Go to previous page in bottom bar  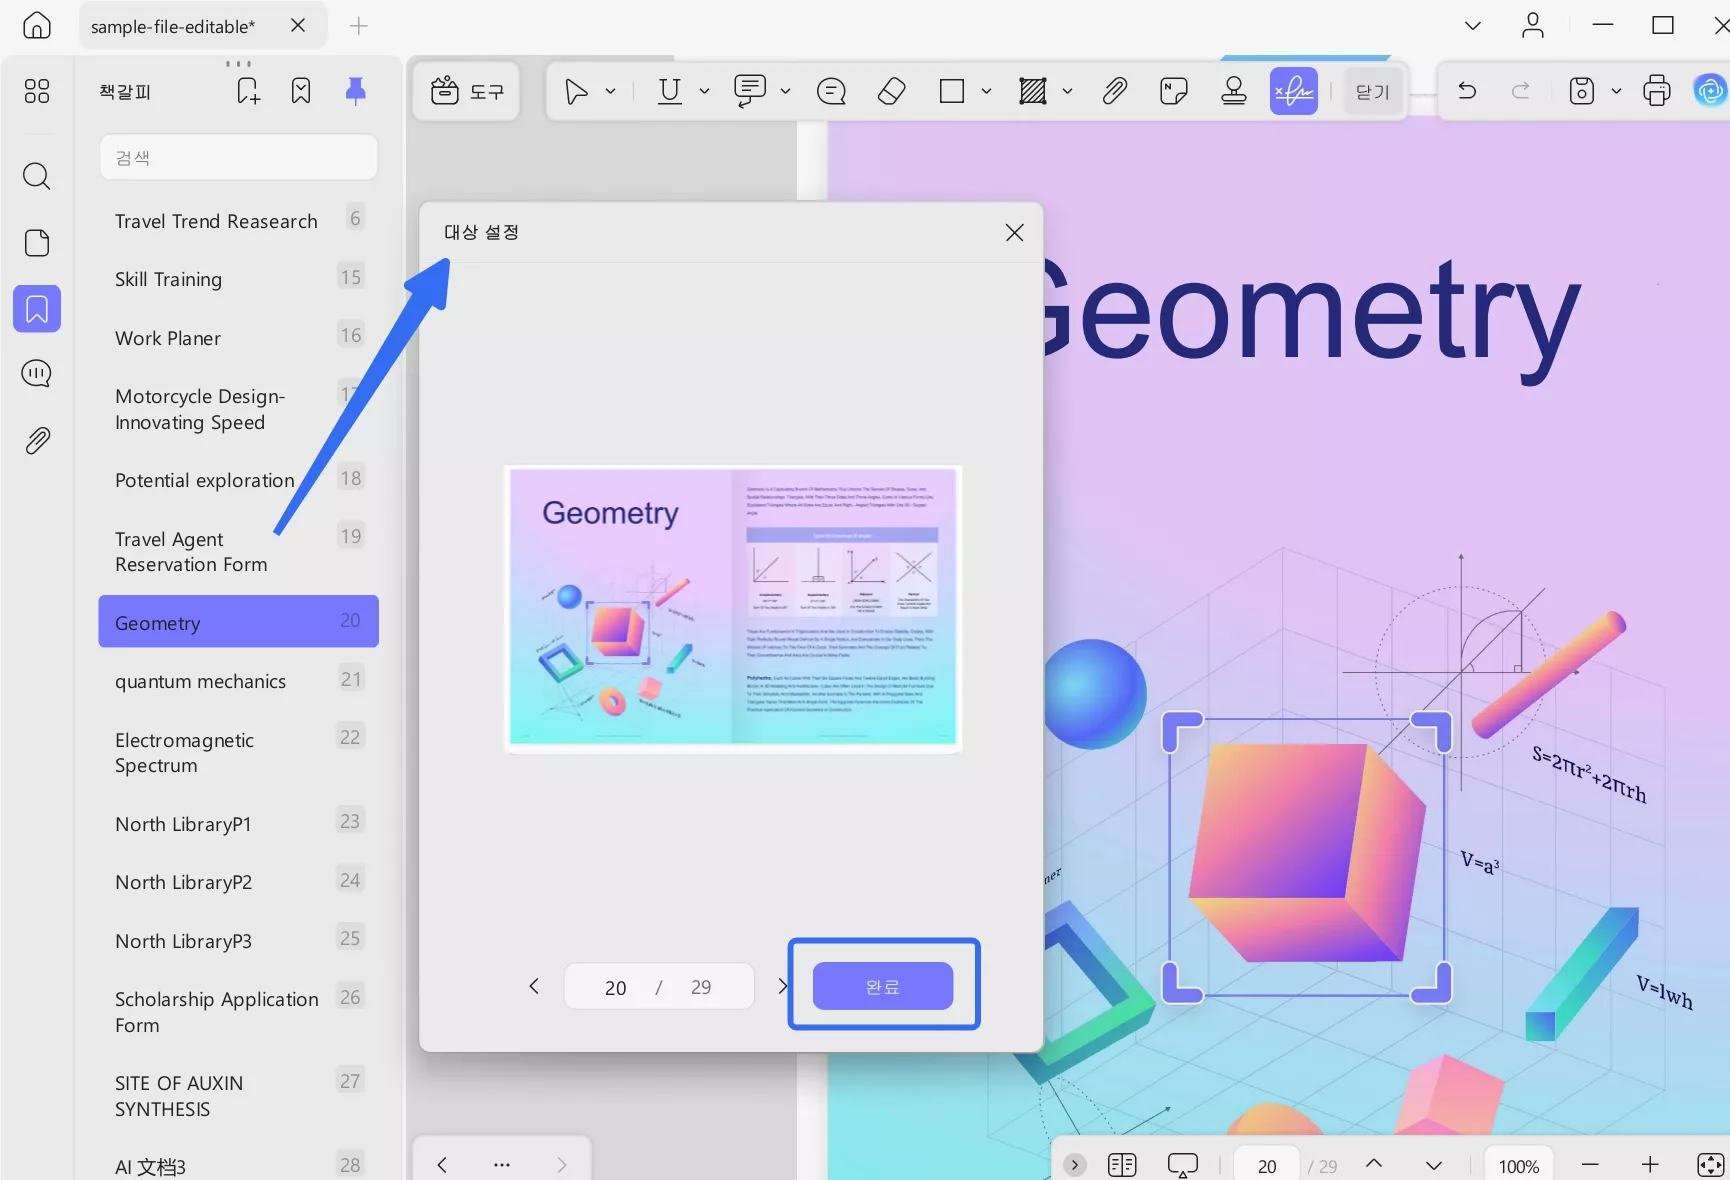pyautogui.click(x=1374, y=1164)
